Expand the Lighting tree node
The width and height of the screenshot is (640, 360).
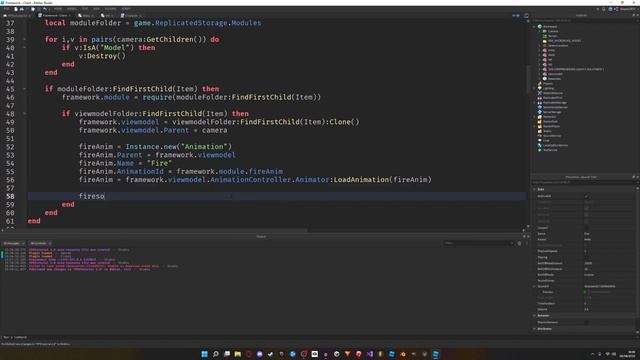534,88
